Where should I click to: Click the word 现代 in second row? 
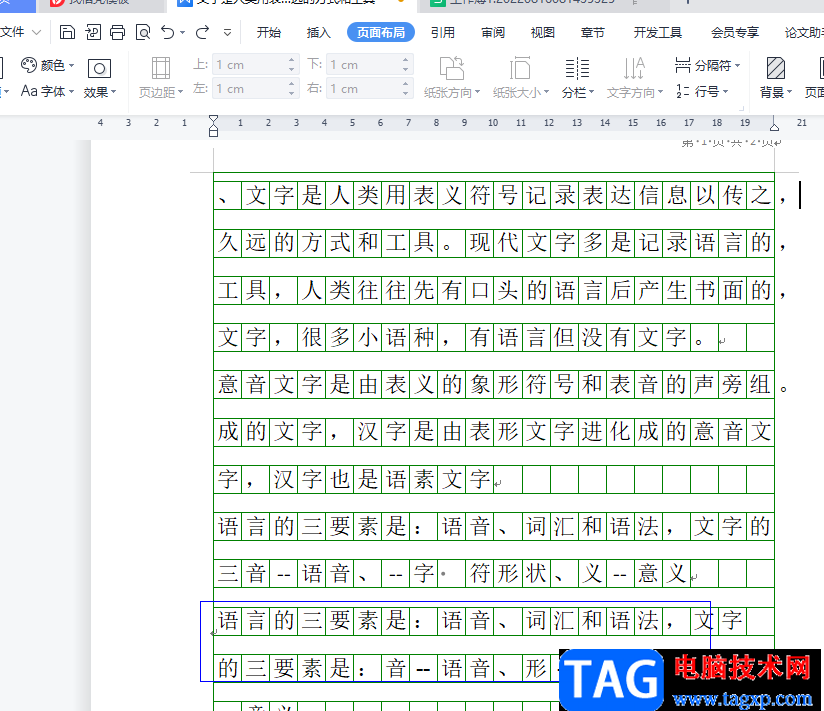494,243
